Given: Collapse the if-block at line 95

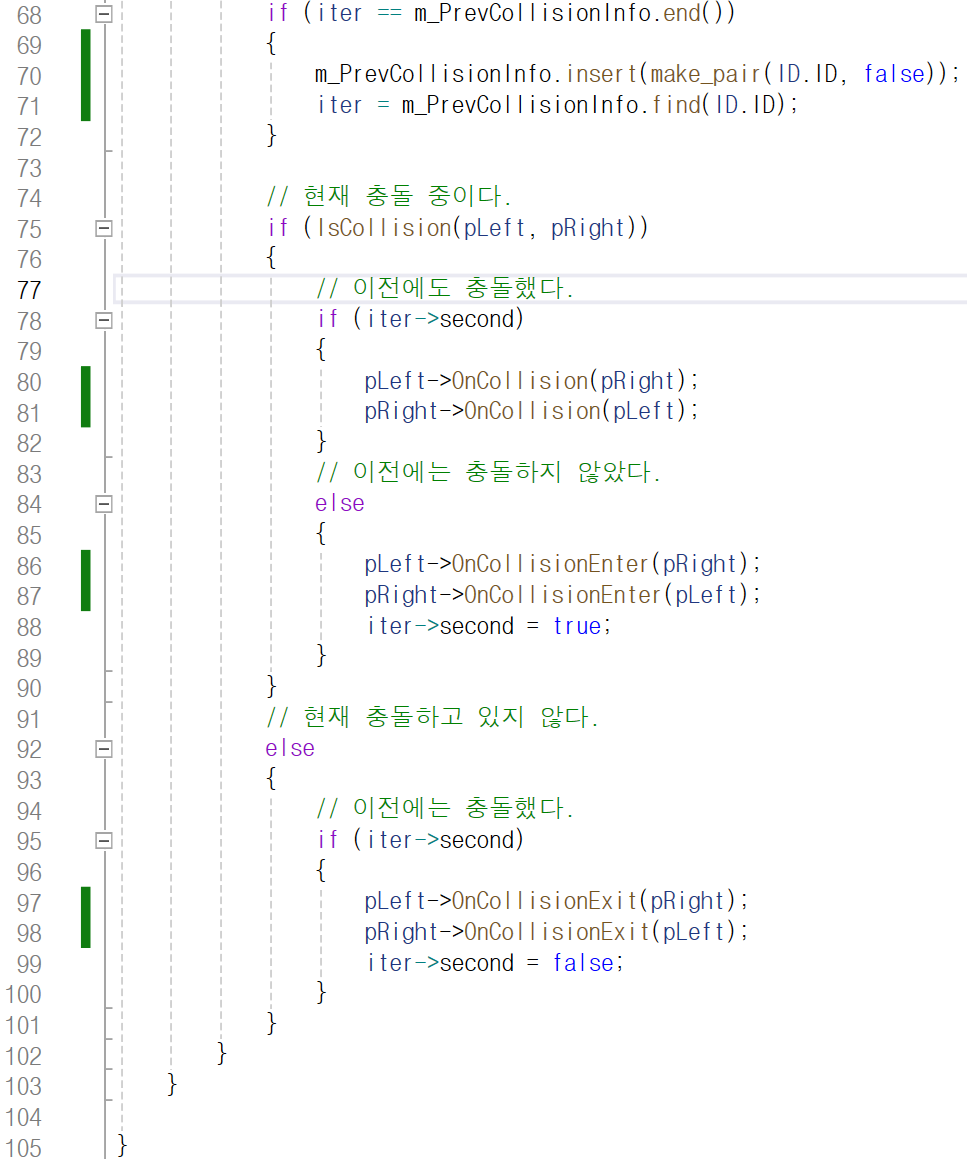Looking at the screenshot, I should tap(104, 840).
